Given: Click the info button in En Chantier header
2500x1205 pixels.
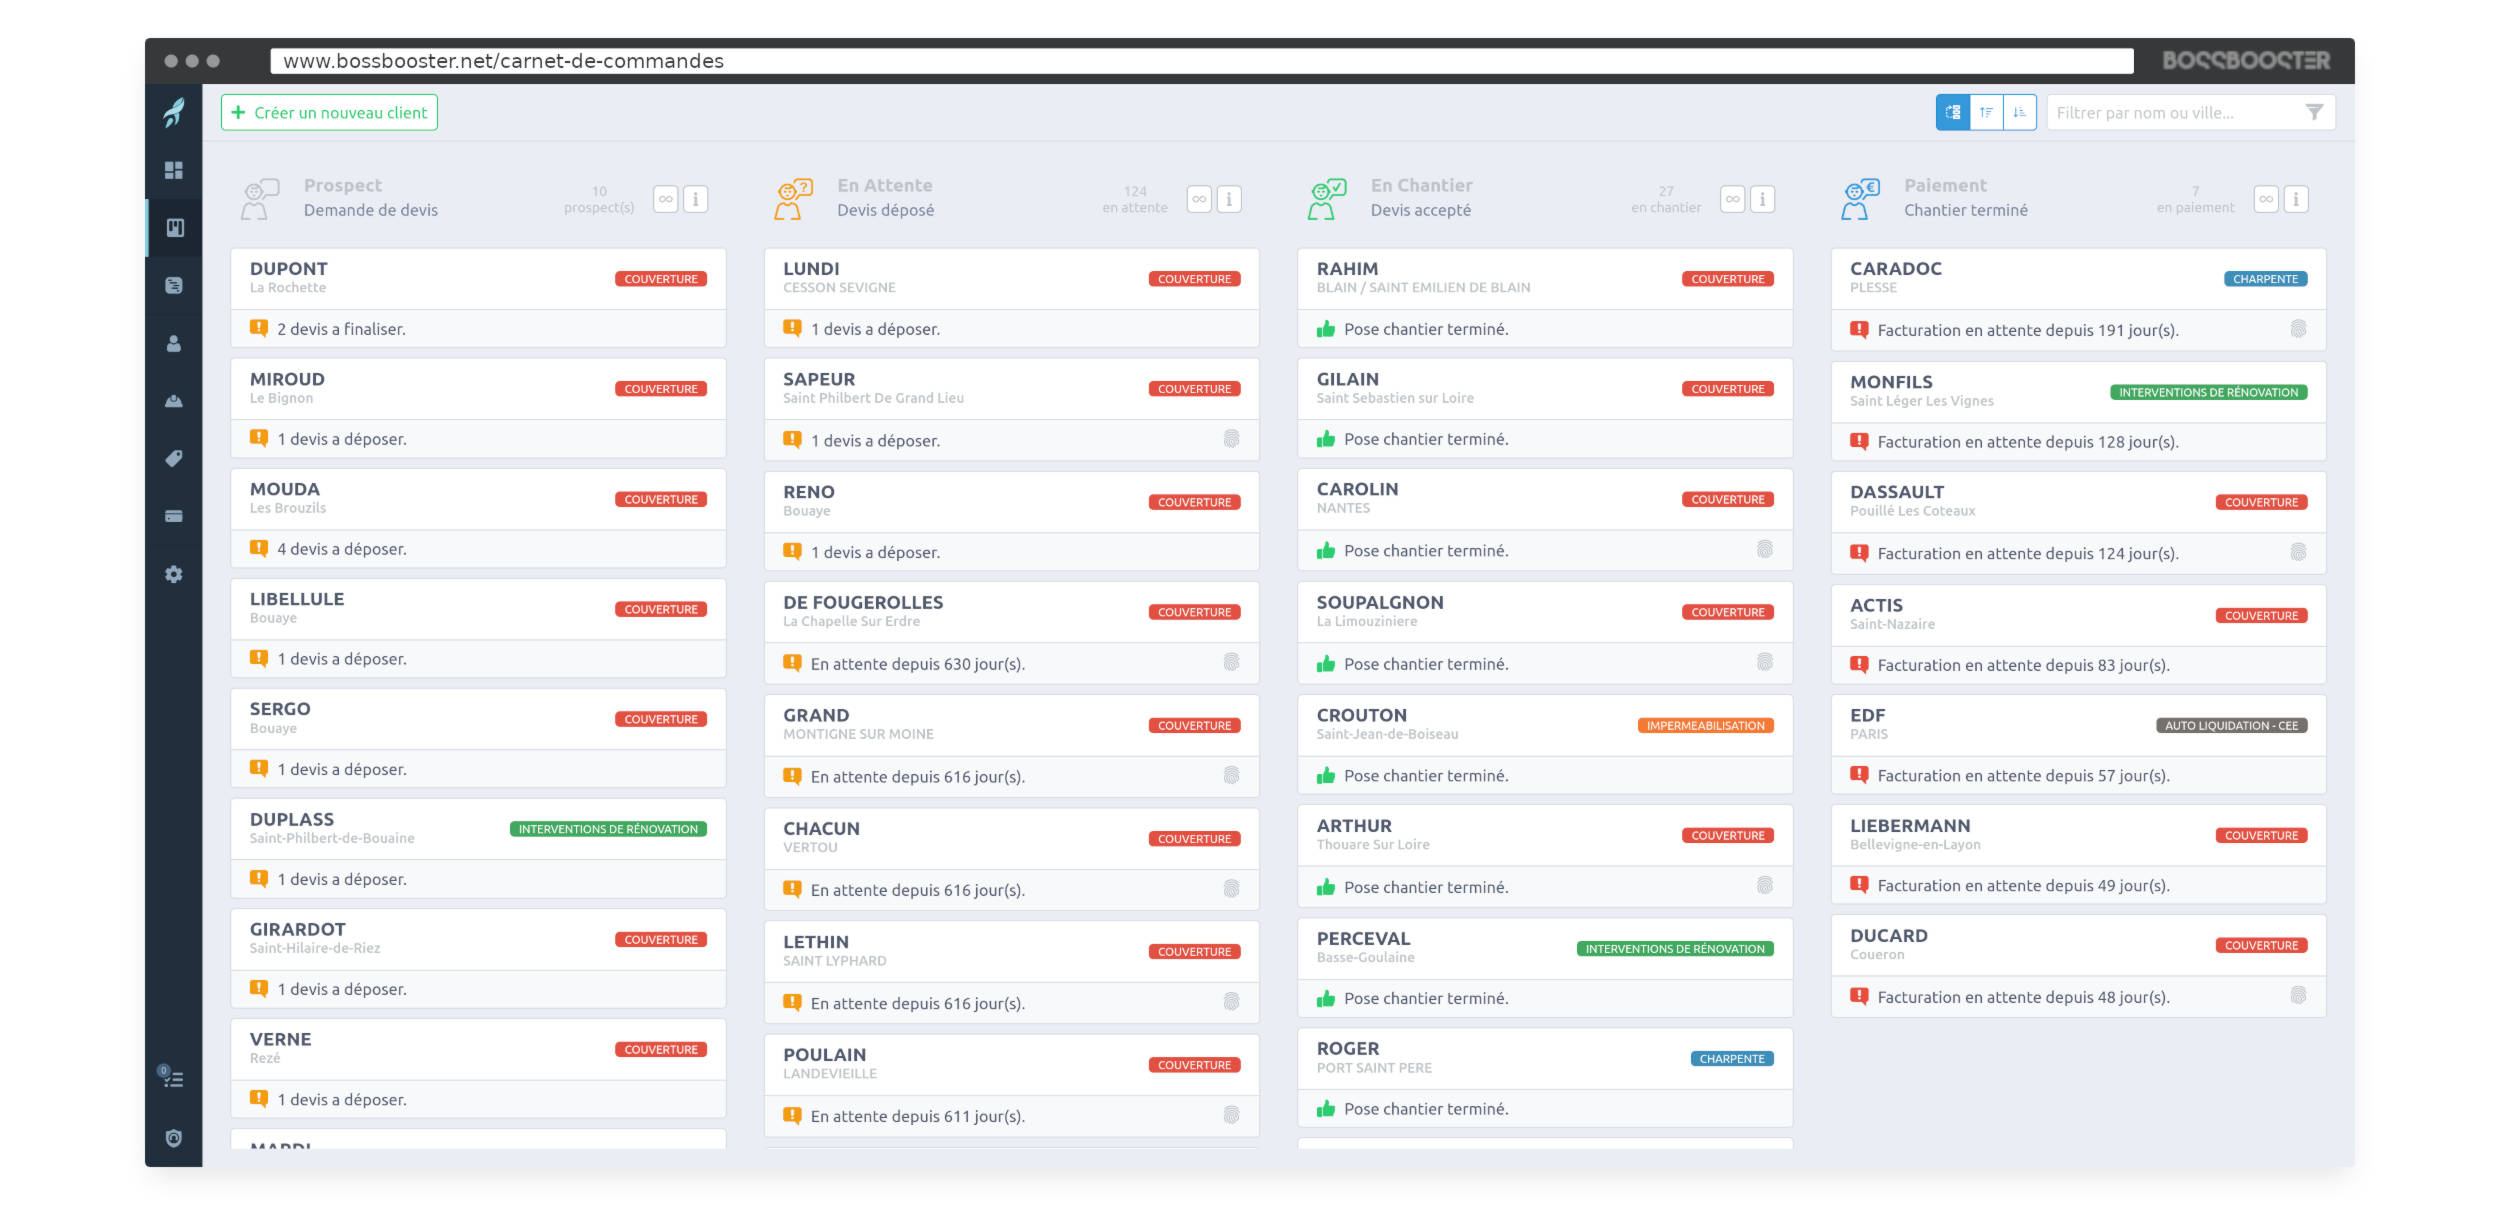Looking at the screenshot, I should click(1763, 199).
